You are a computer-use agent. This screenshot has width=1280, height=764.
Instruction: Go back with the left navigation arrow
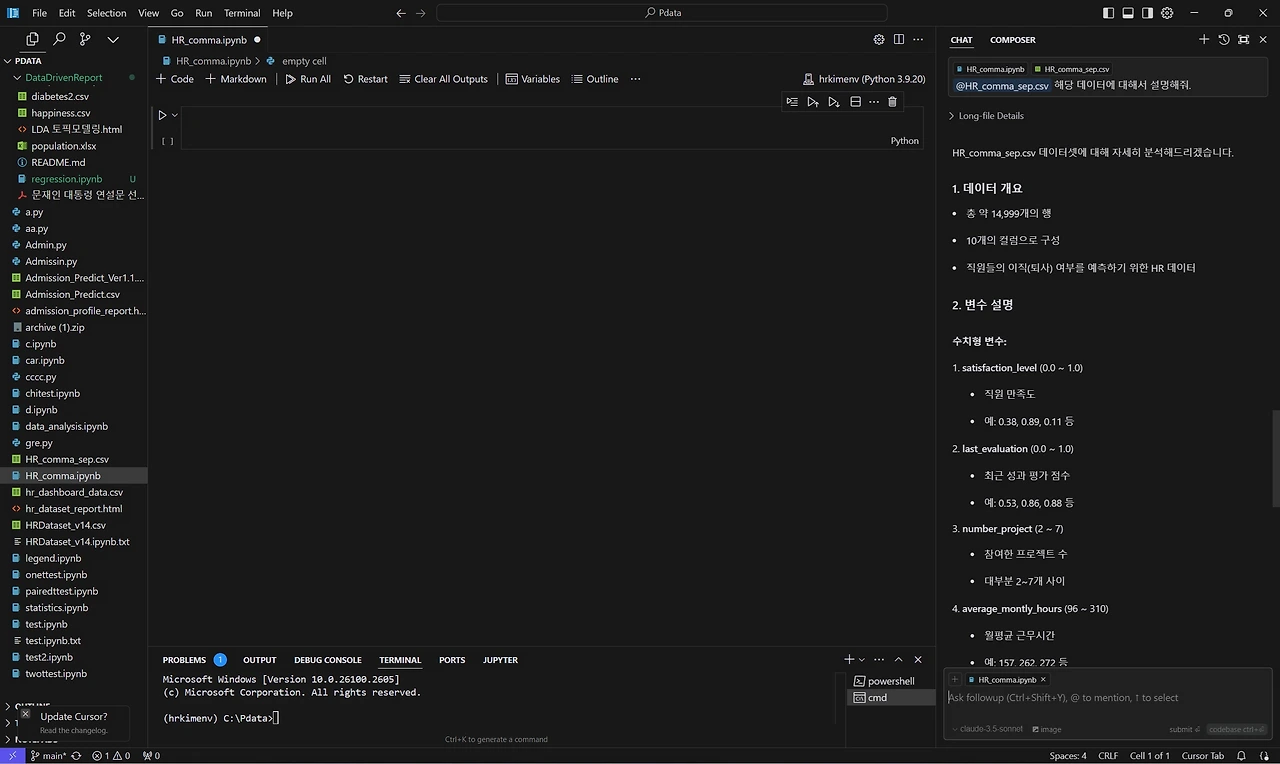(401, 13)
